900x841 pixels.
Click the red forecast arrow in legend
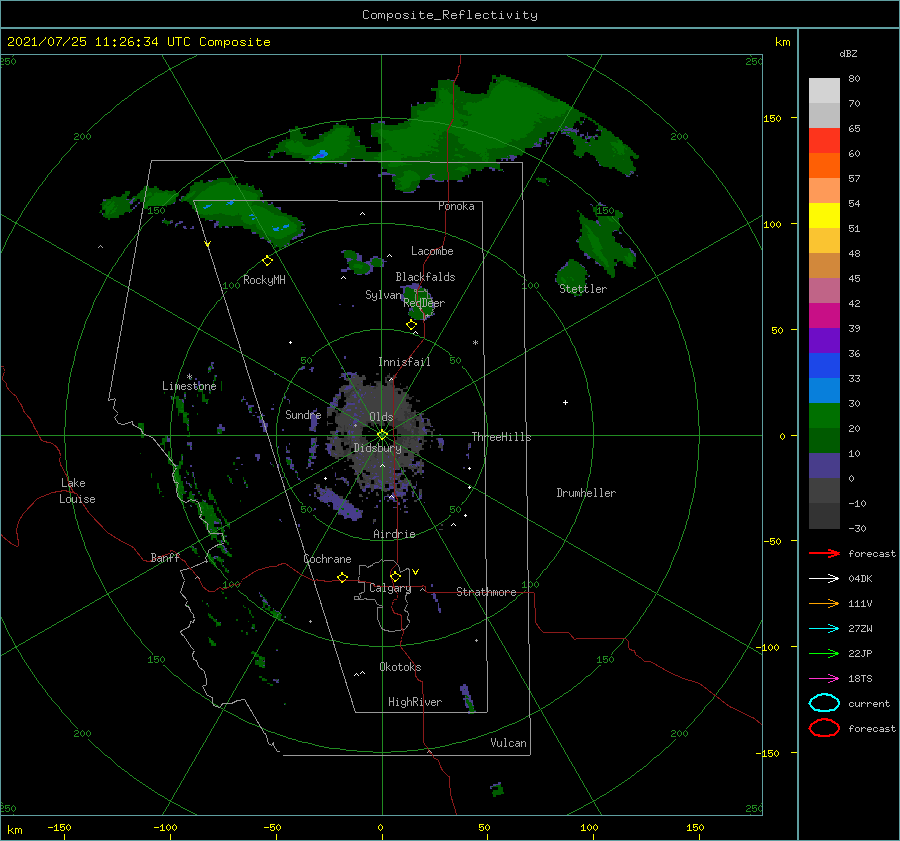coord(824,553)
